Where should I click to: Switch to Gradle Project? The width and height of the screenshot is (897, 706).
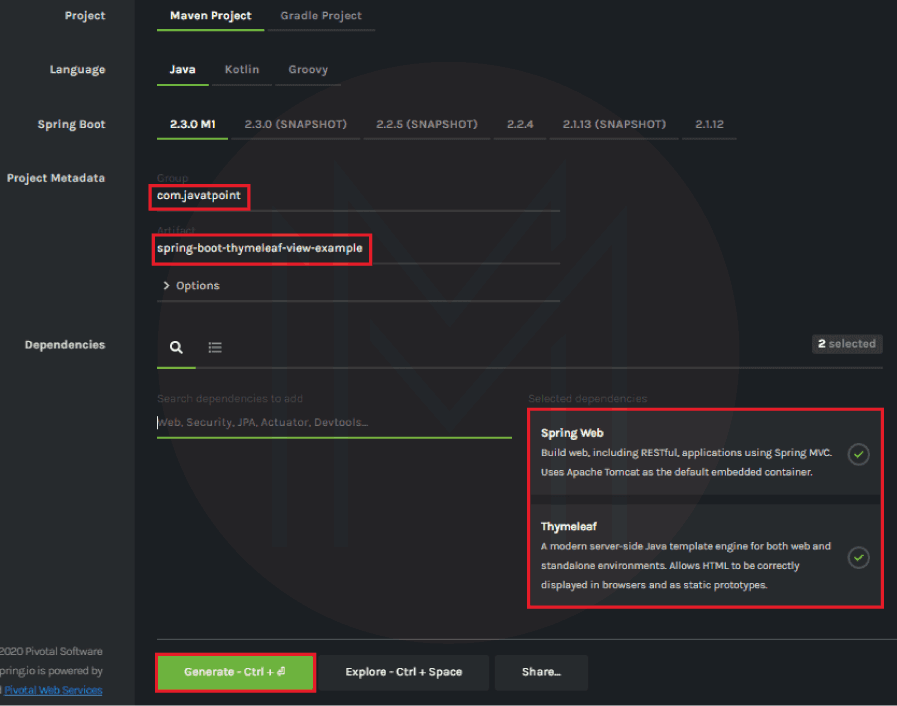(x=321, y=15)
